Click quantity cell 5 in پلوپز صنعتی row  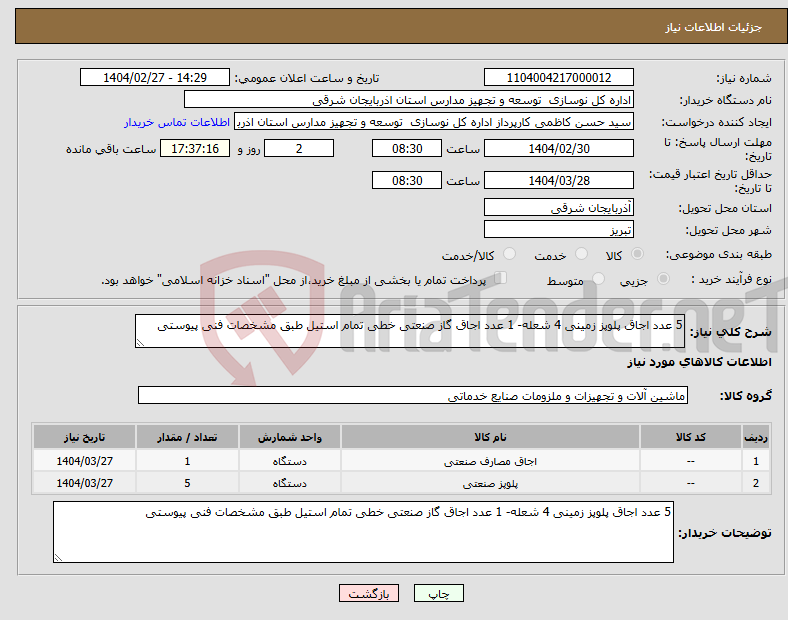click(187, 483)
